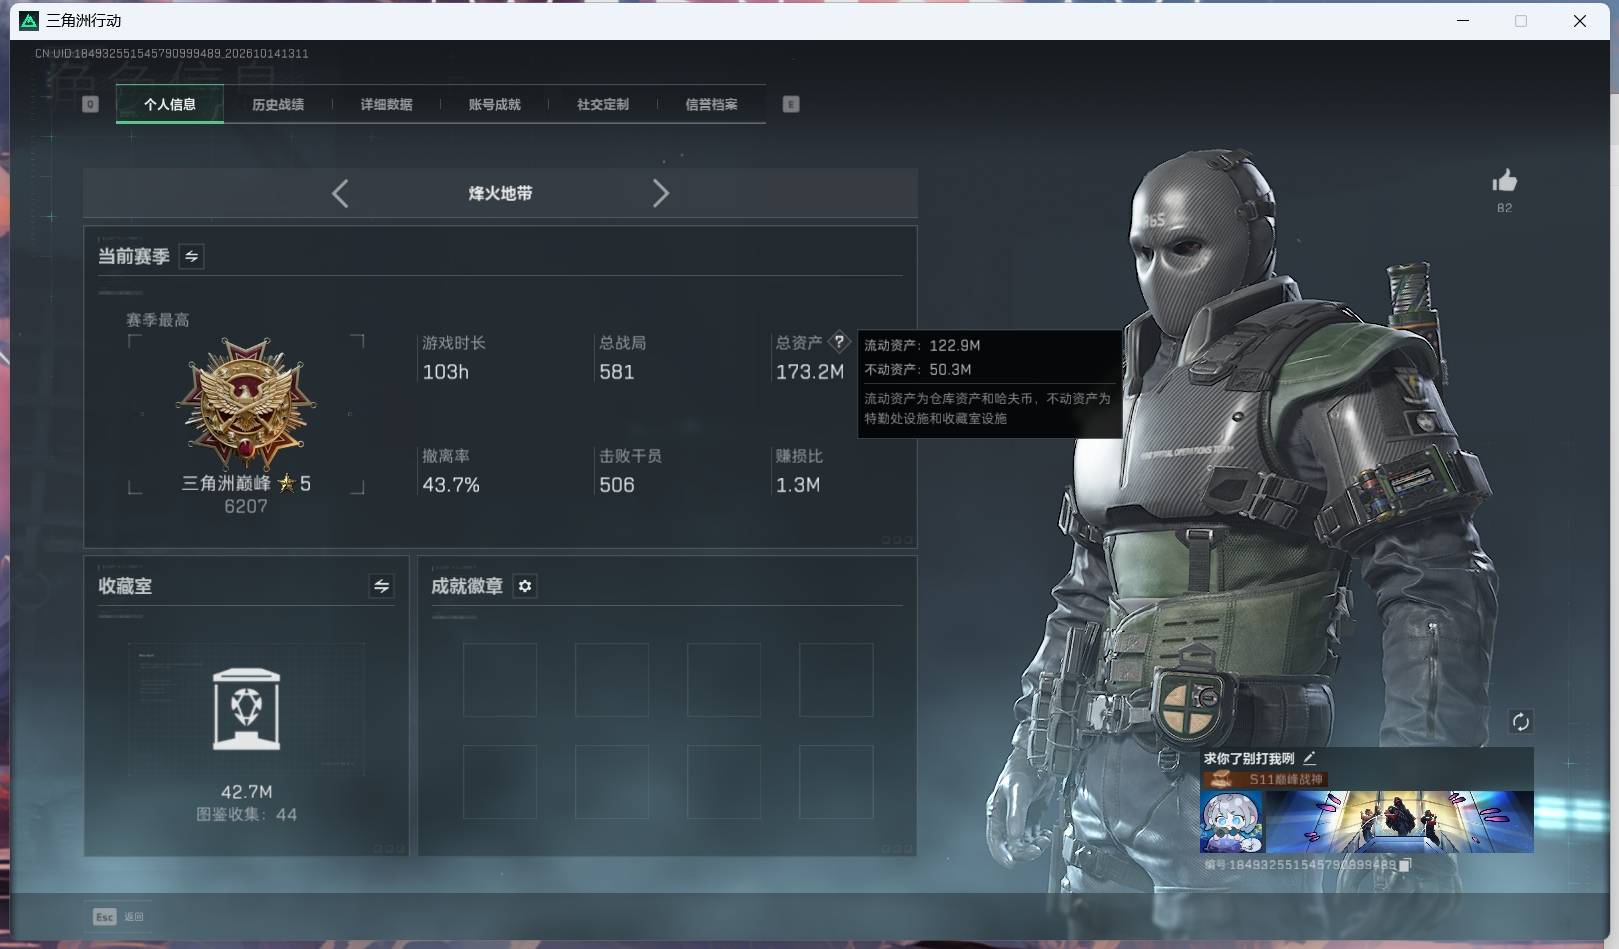Click the 烽火地带 mode title

pyautogui.click(x=500, y=193)
